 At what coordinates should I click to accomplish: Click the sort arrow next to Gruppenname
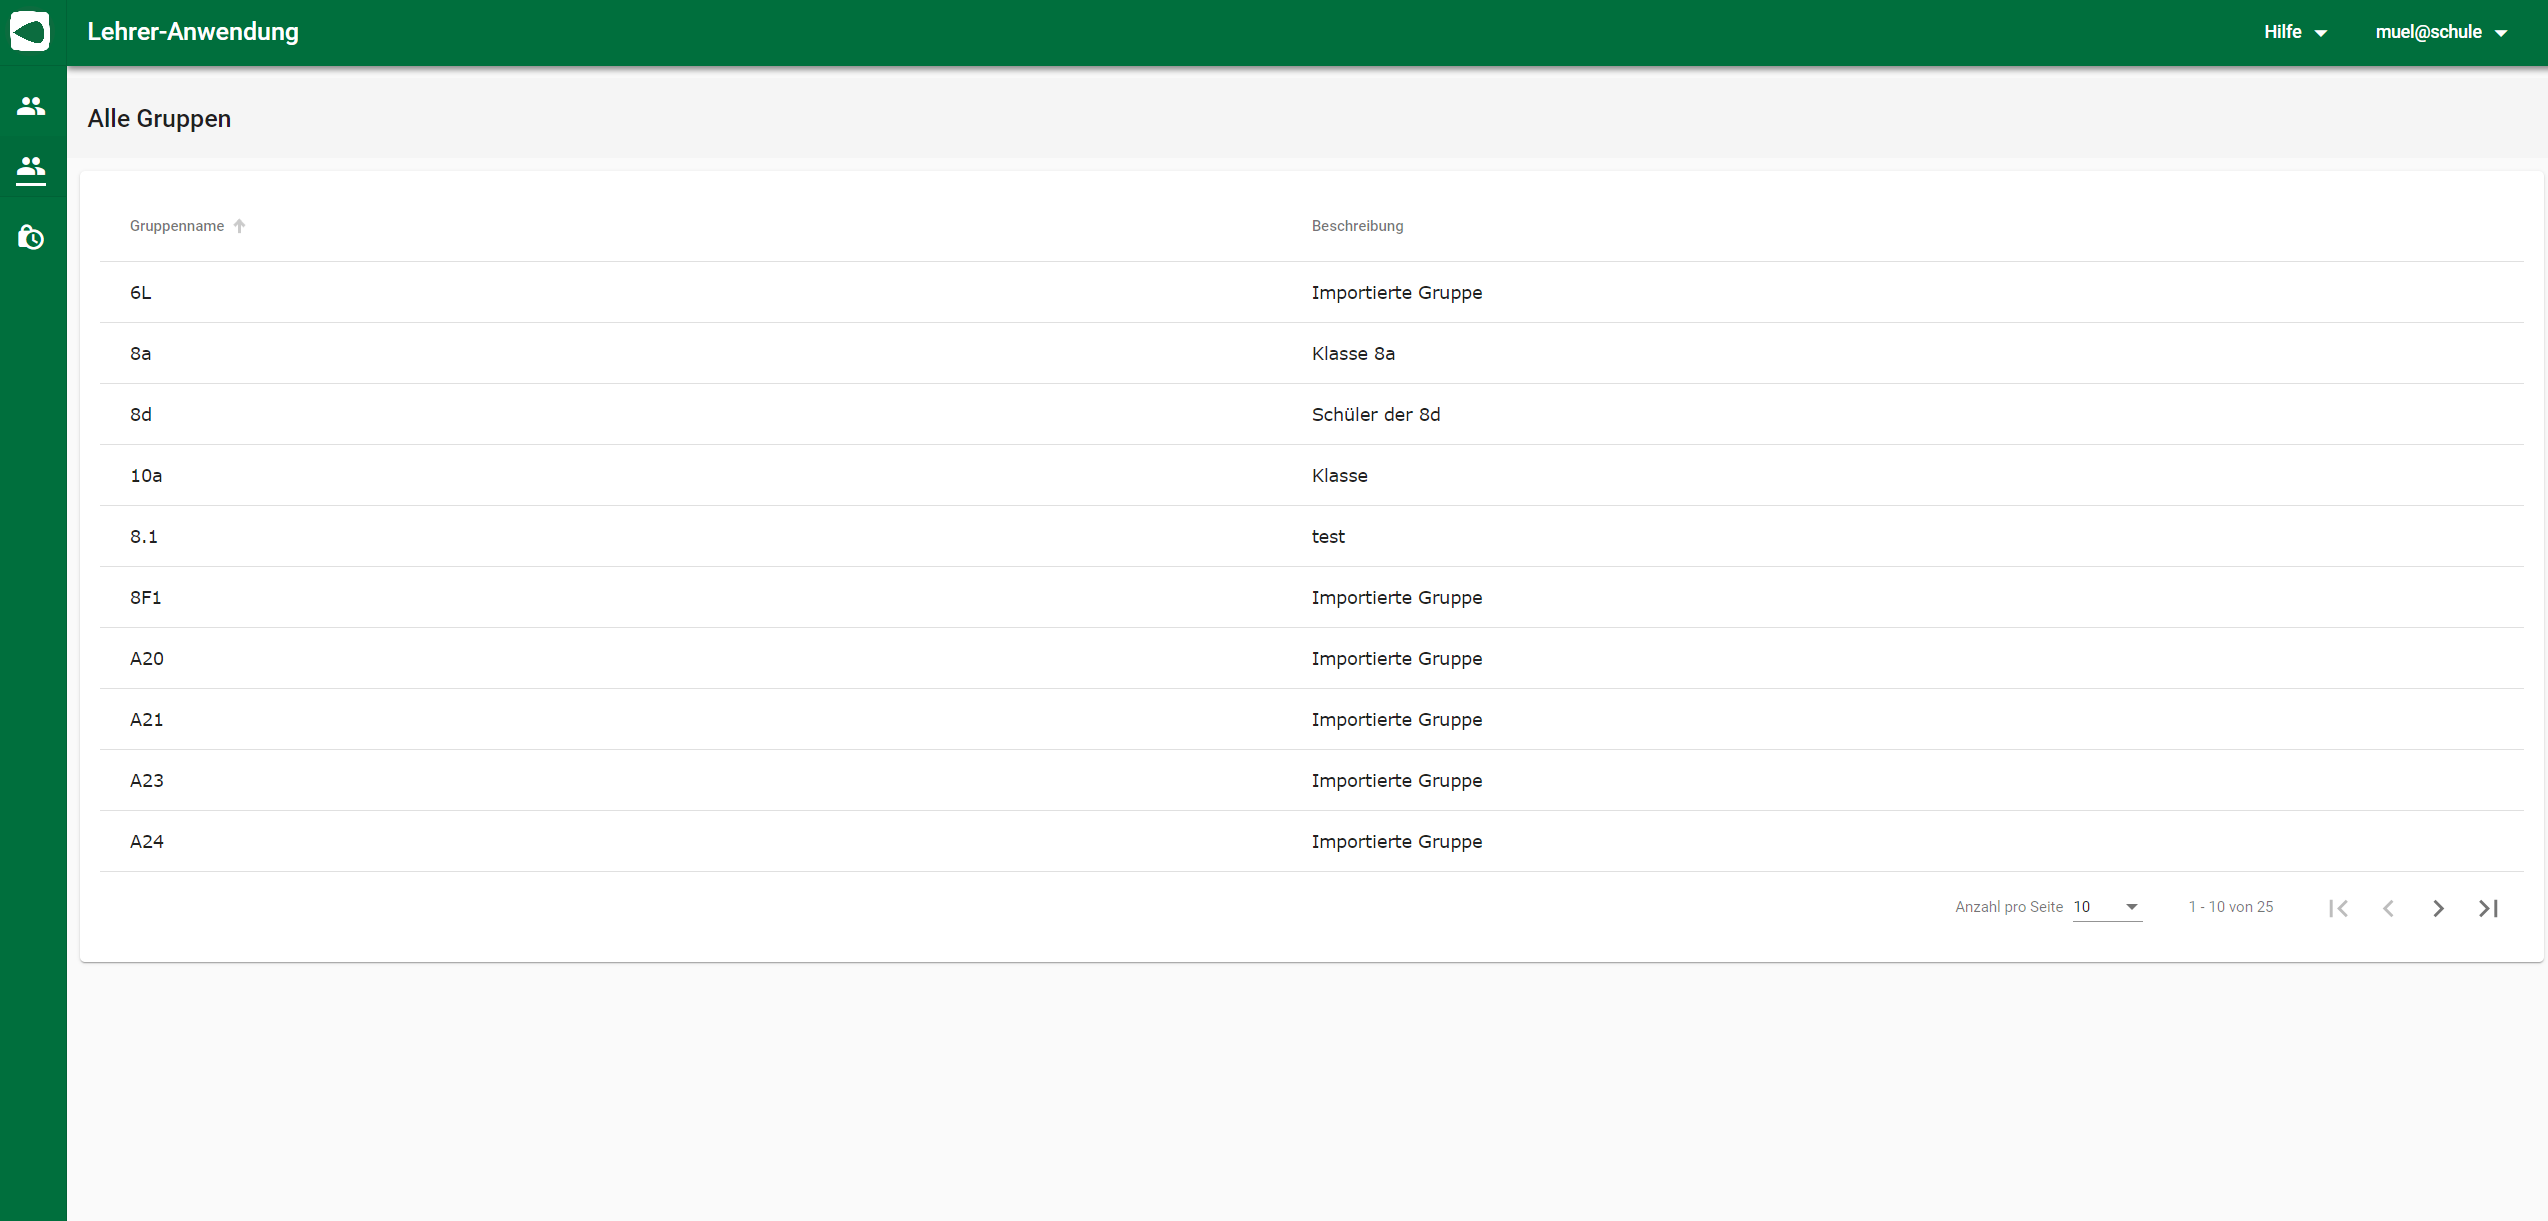point(240,226)
